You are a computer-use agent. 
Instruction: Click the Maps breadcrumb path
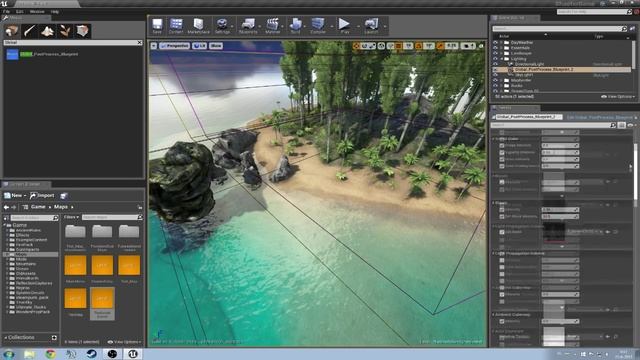pos(61,207)
